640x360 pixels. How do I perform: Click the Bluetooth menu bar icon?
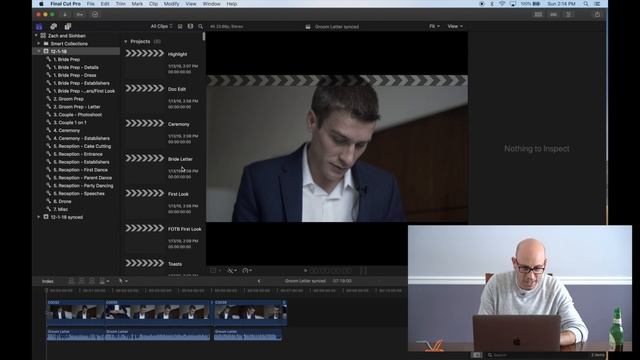click(x=492, y=4)
